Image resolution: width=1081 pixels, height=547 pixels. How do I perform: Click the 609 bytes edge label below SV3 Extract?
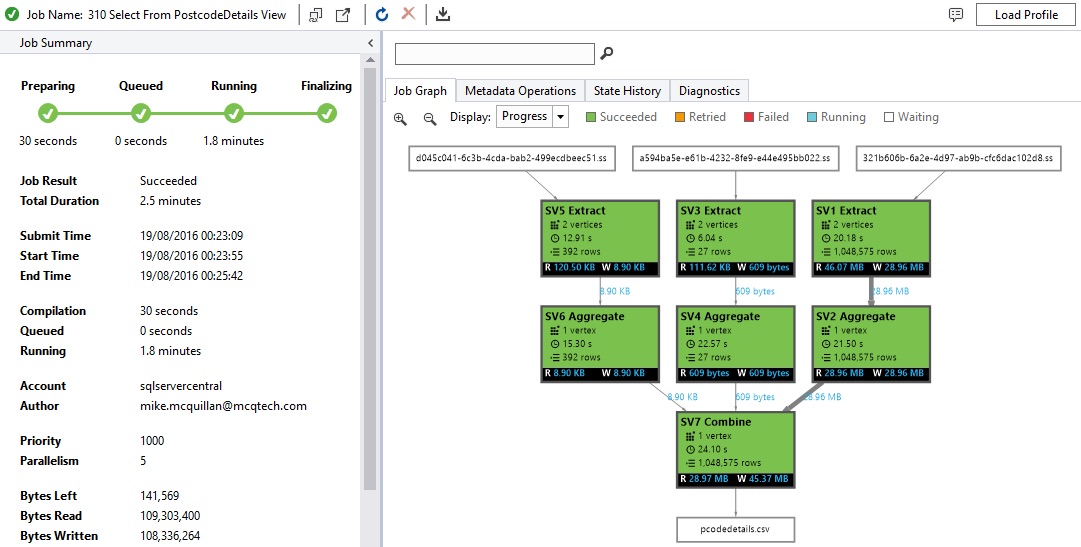(x=755, y=291)
